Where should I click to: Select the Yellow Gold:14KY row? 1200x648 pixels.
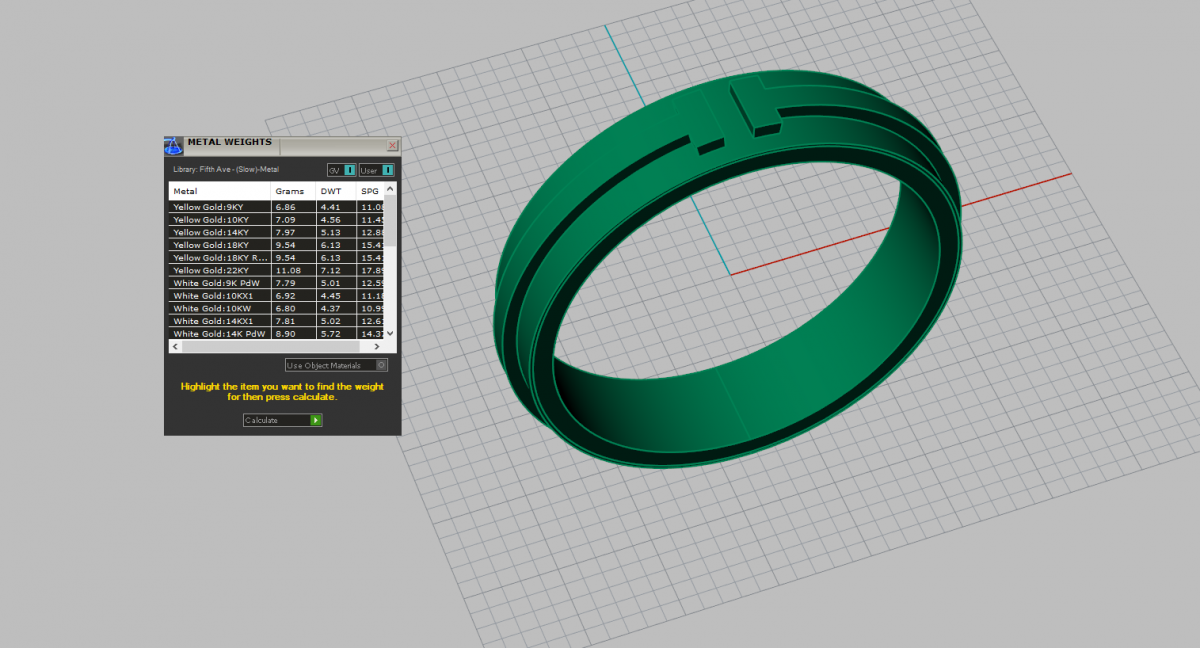click(219, 232)
